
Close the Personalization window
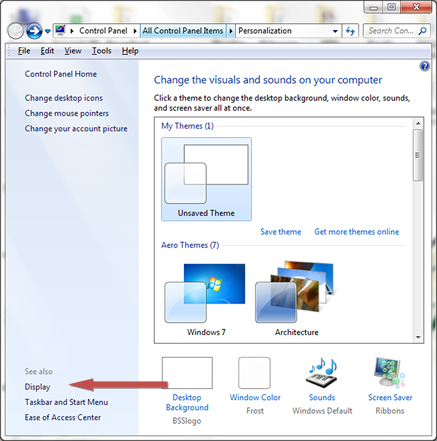pos(416,7)
